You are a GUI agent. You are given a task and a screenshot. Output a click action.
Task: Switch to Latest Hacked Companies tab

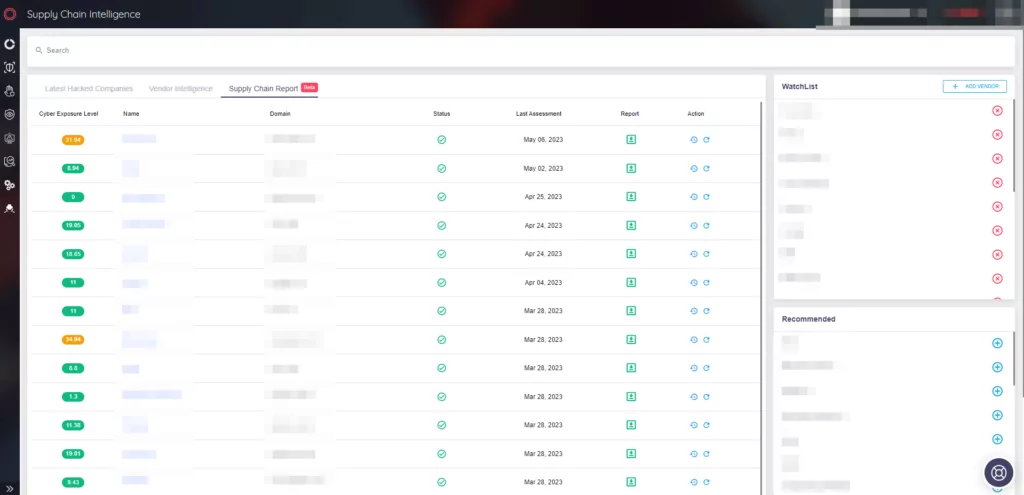(89, 89)
